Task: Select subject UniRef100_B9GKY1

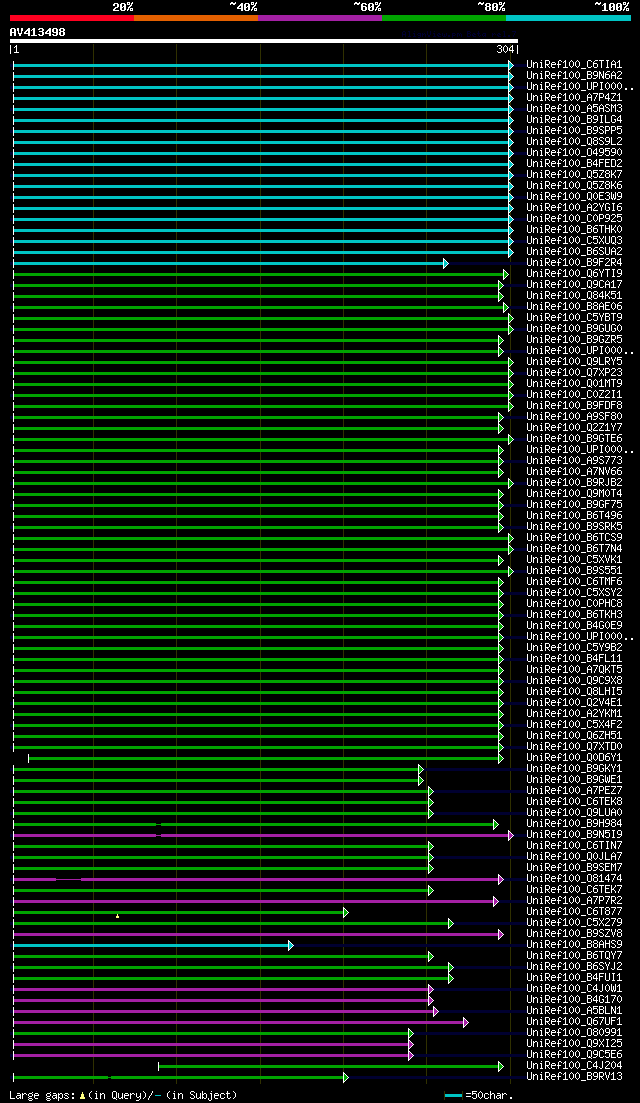Action: click(x=574, y=769)
